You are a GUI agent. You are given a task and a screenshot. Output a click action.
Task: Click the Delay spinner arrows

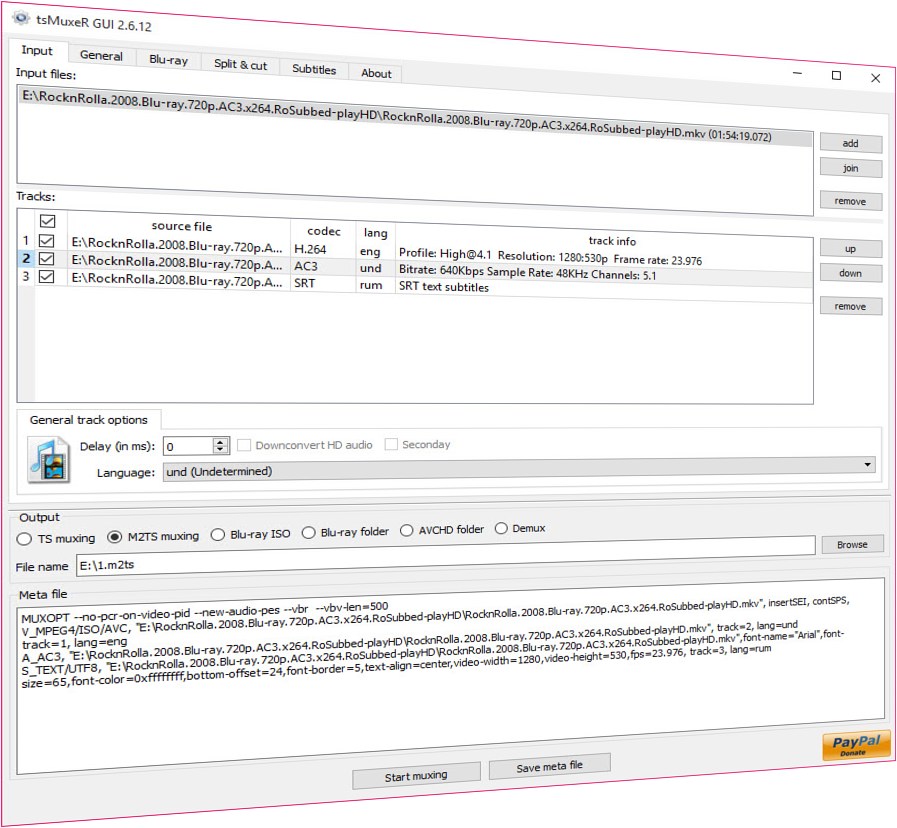click(220, 445)
